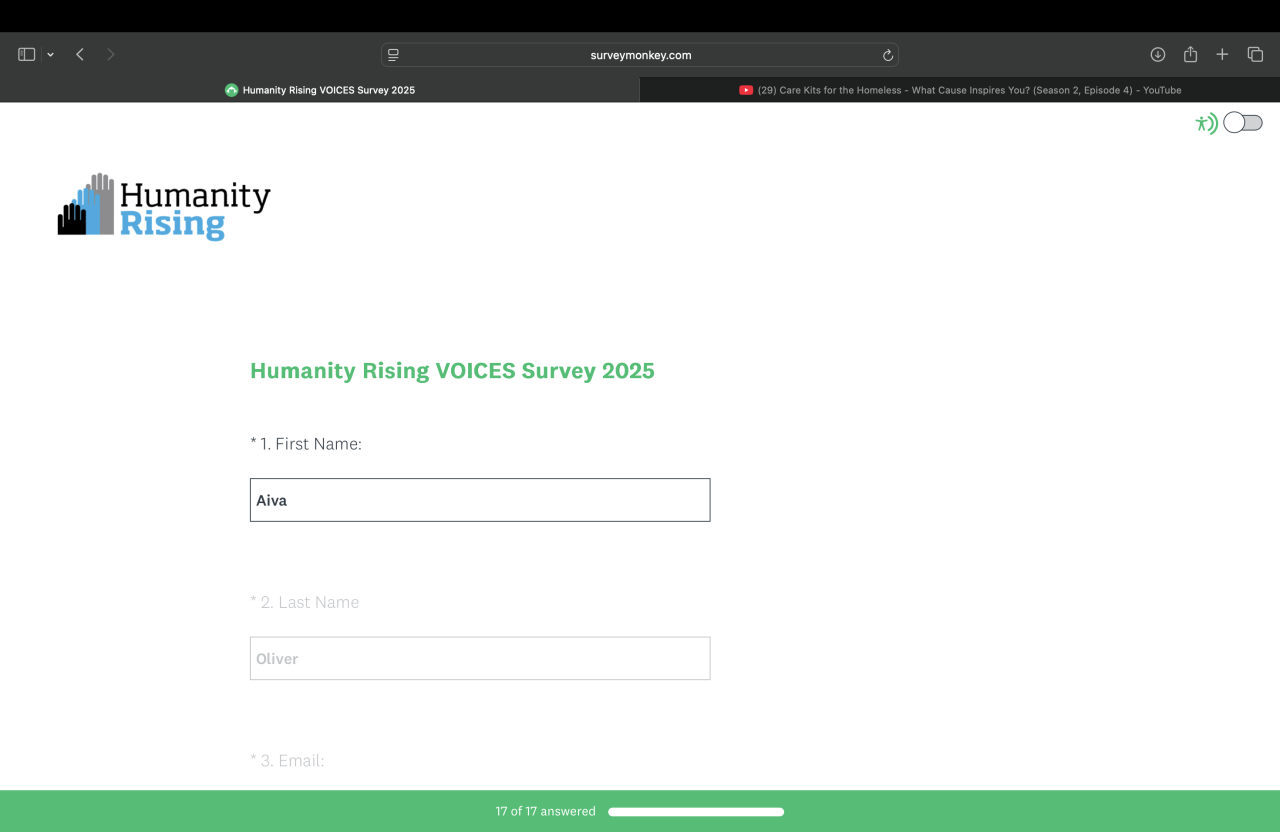Screen dimensions: 1280x832
Task: Toggle the accessibility mode switch
Action: click(x=1243, y=123)
